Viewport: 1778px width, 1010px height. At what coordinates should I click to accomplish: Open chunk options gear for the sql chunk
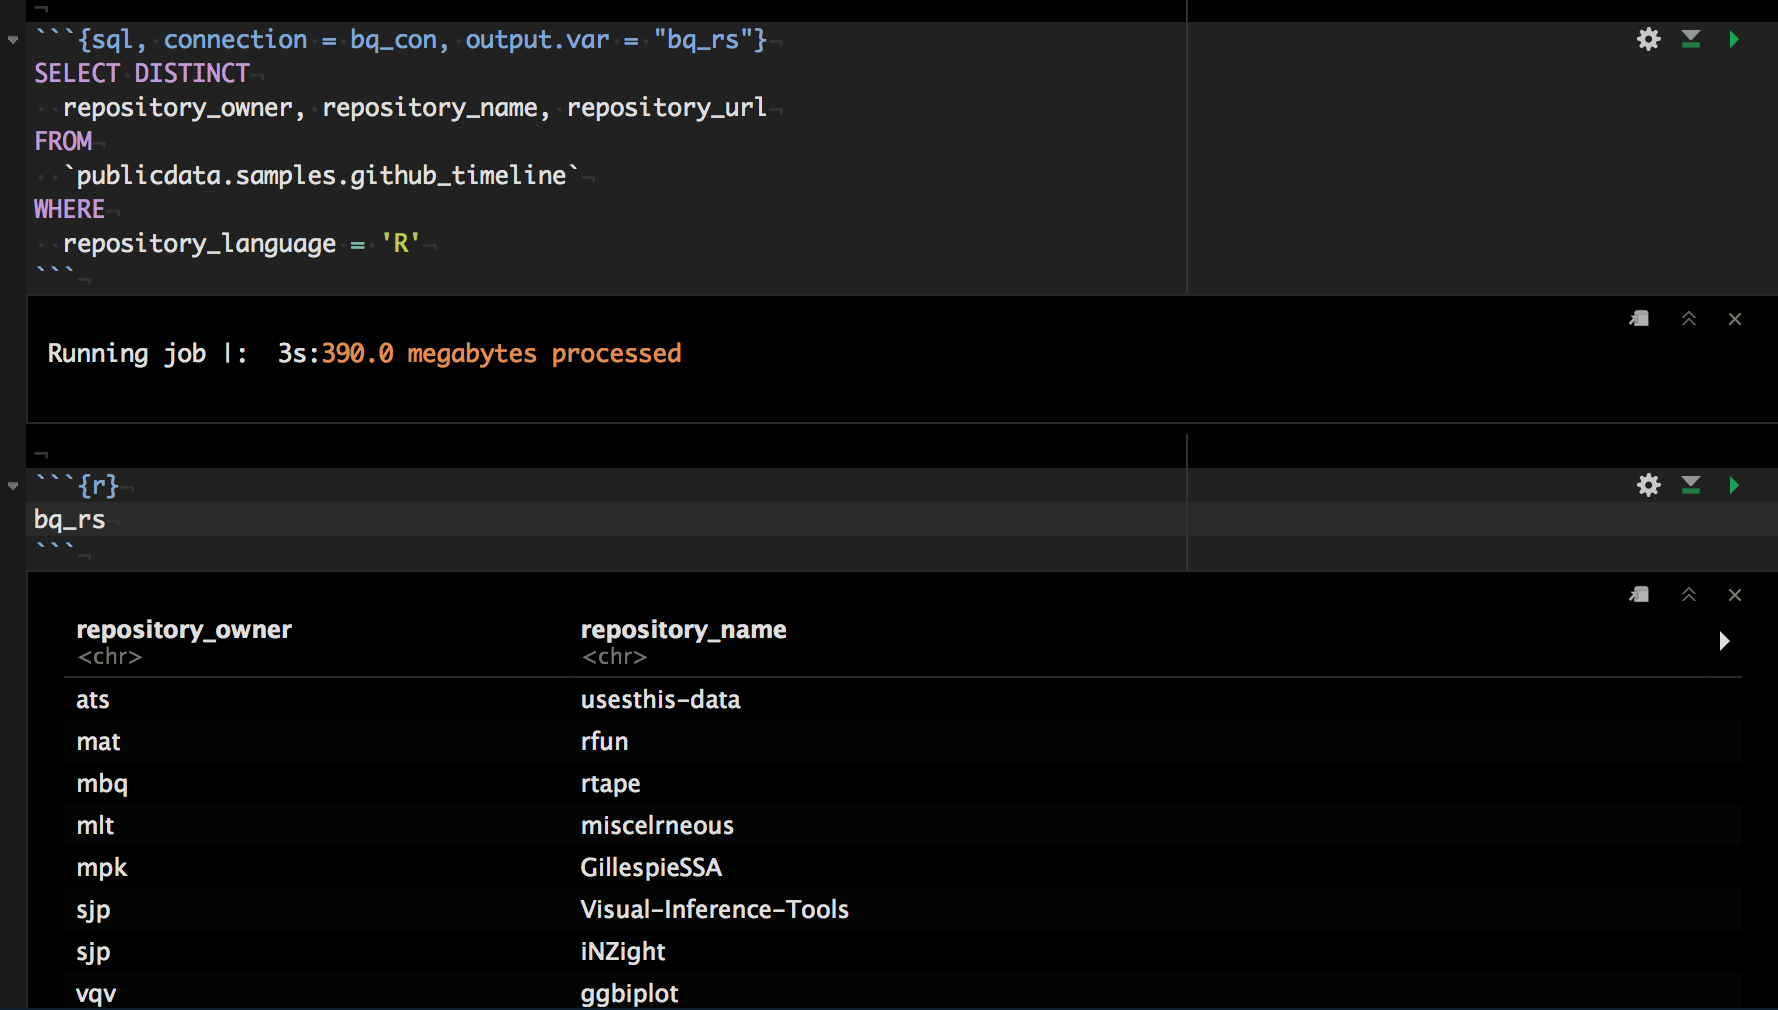1648,39
